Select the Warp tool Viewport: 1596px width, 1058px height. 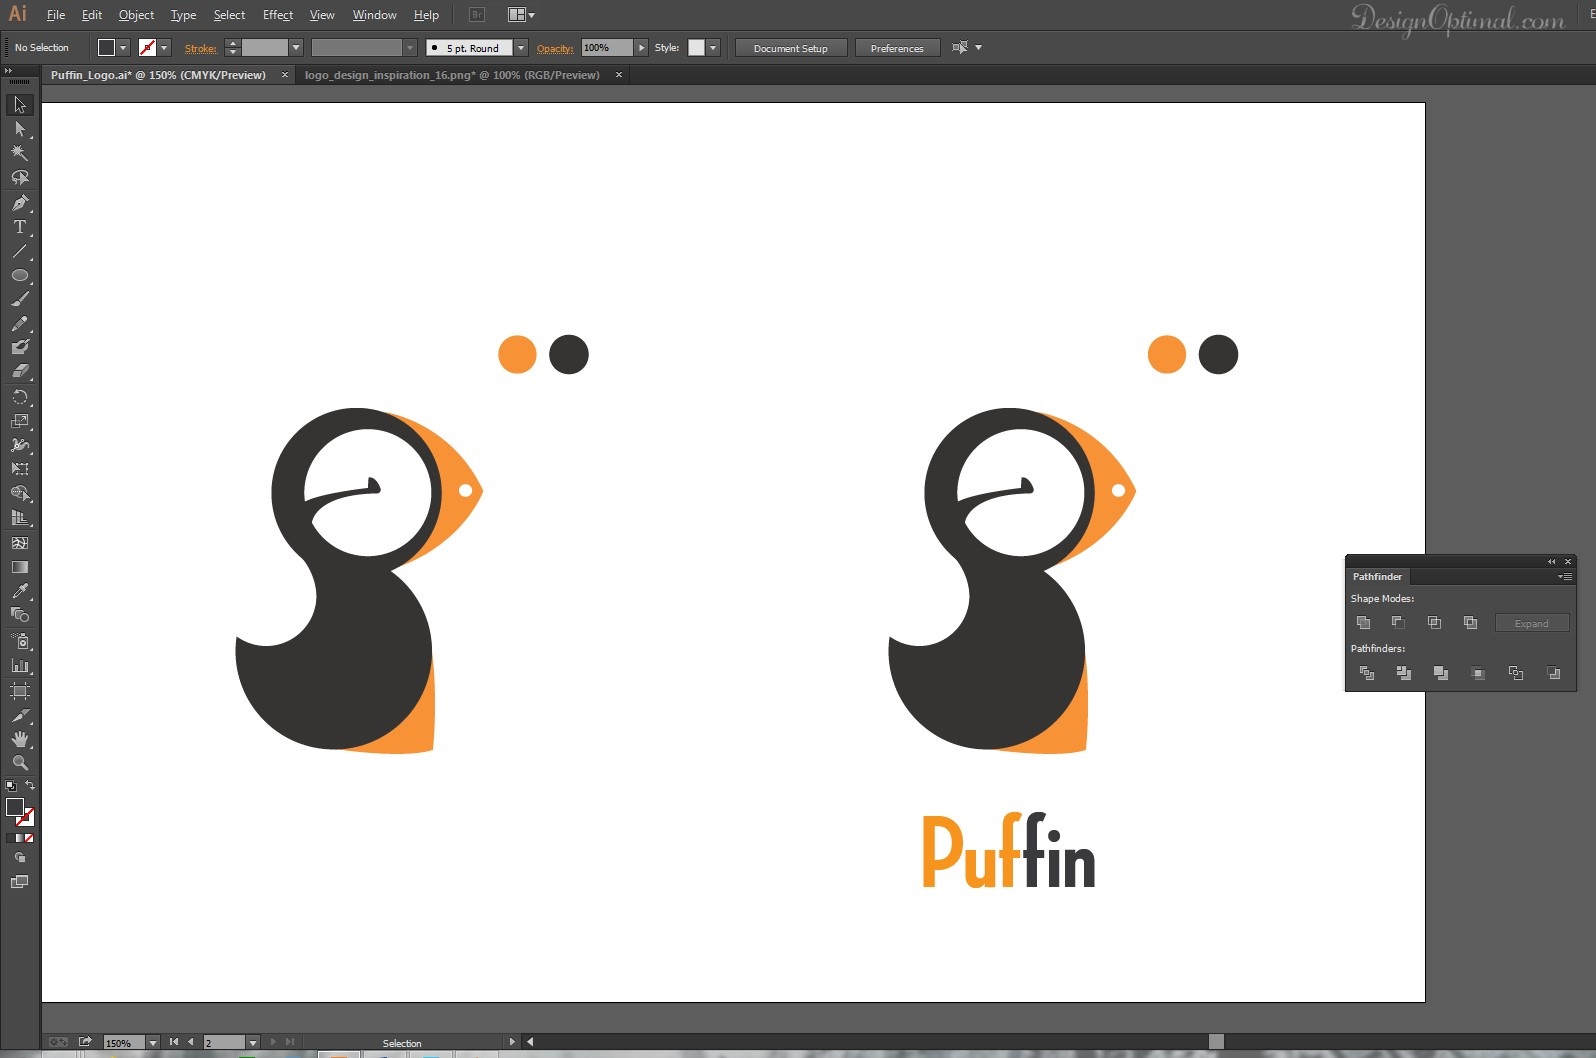tap(19, 445)
